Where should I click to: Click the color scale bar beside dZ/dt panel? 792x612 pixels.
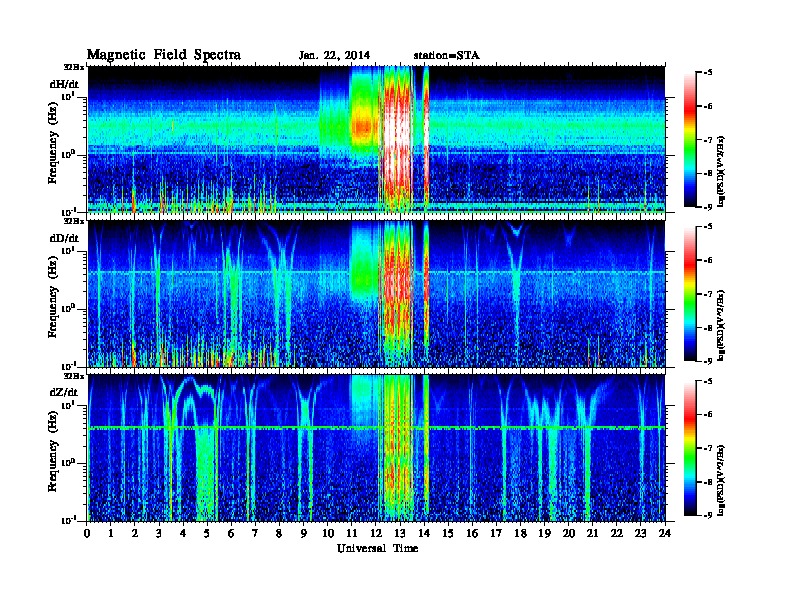point(690,448)
